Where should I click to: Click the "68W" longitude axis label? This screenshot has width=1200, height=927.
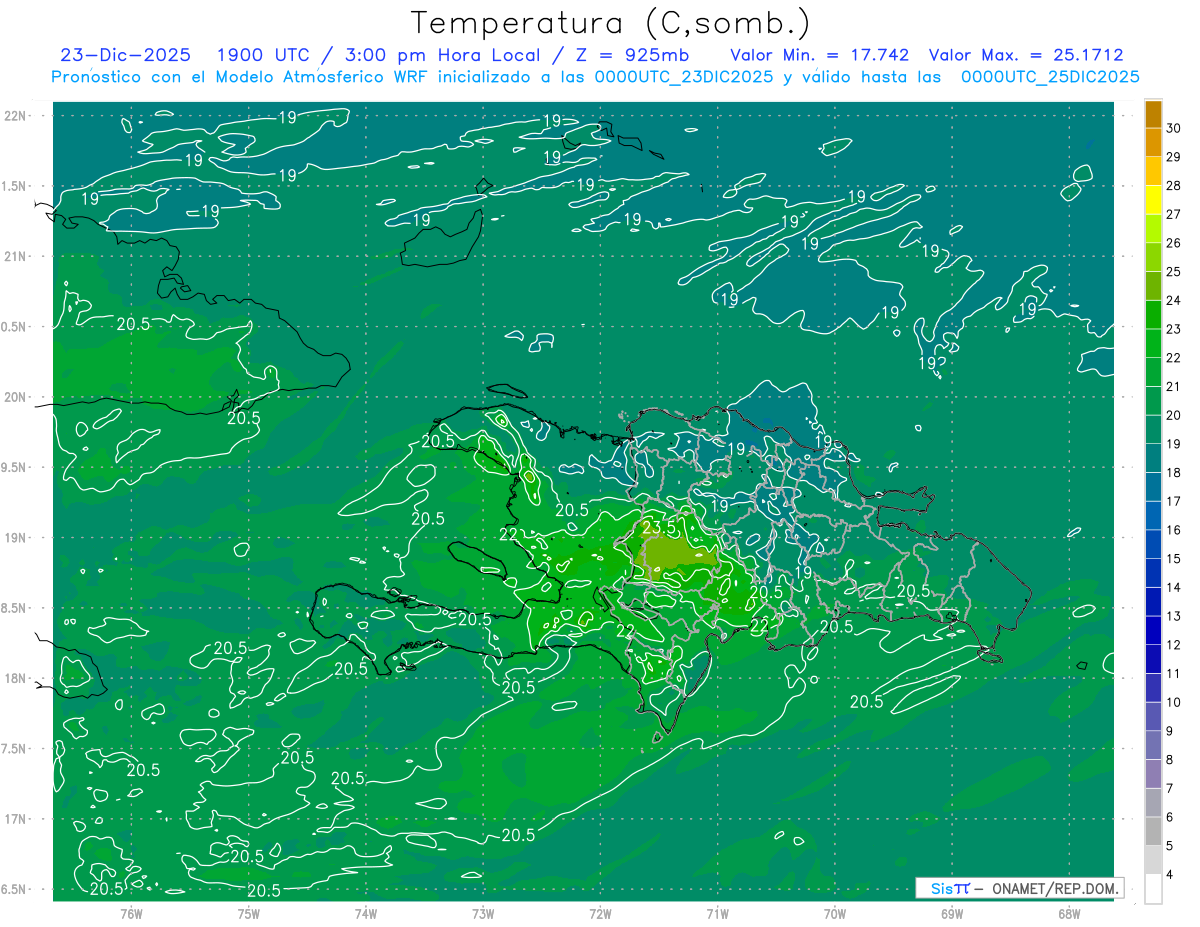[x=1069, y=914]
